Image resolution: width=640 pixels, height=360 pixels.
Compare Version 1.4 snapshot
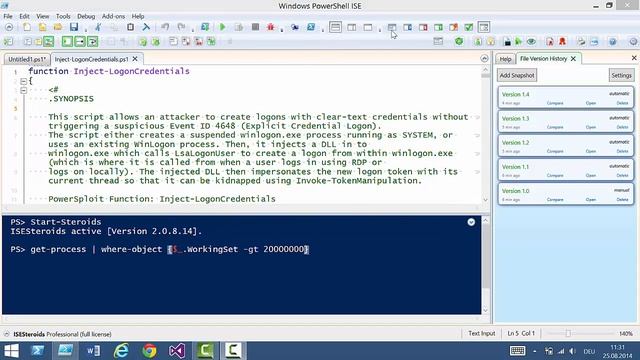(555, 103)
